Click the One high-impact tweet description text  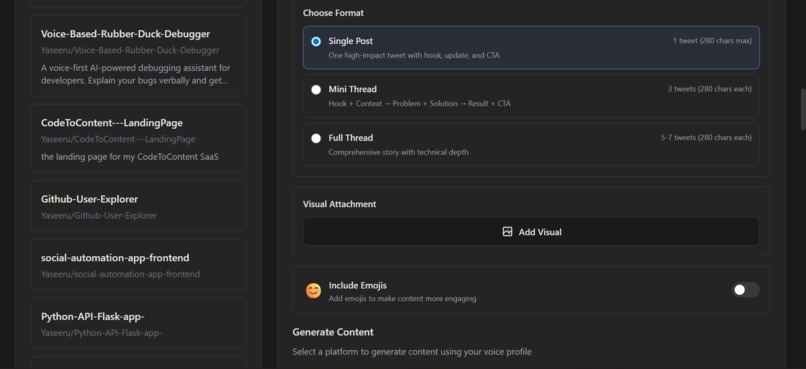(414, 55)
